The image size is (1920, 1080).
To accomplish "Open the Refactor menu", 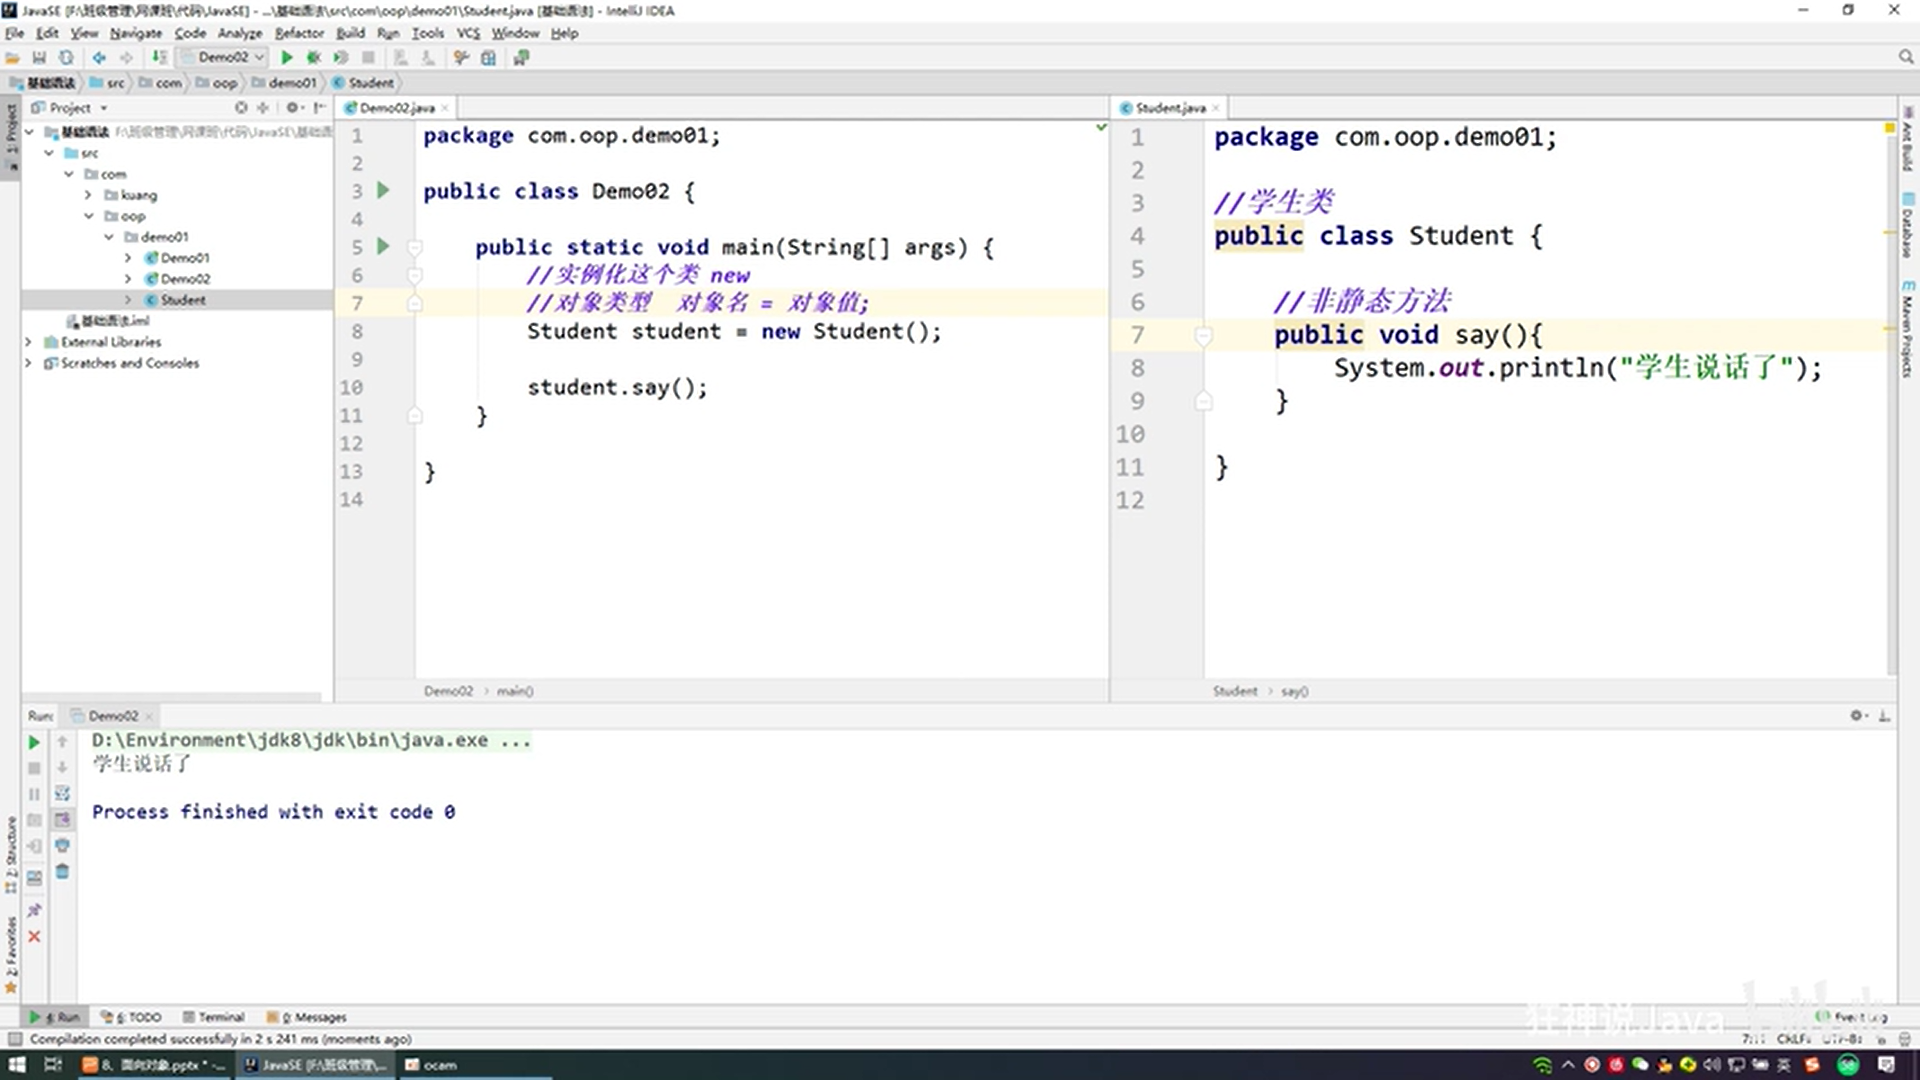I will pyautogui.click(x=299, y=33).
